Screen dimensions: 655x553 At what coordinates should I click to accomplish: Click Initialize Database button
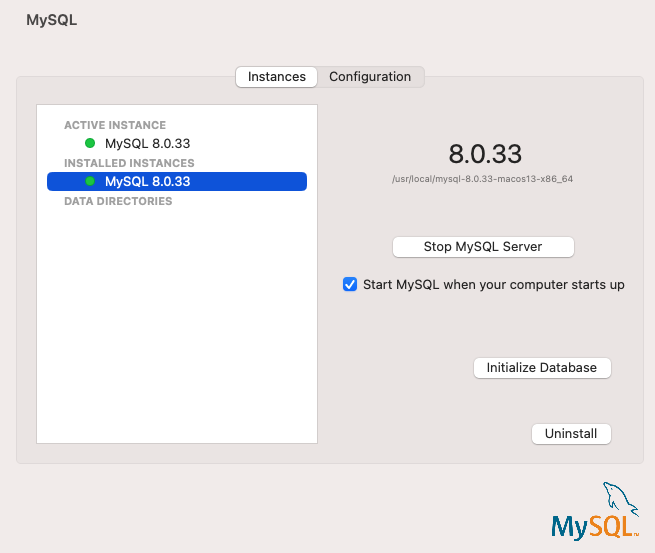542,368
